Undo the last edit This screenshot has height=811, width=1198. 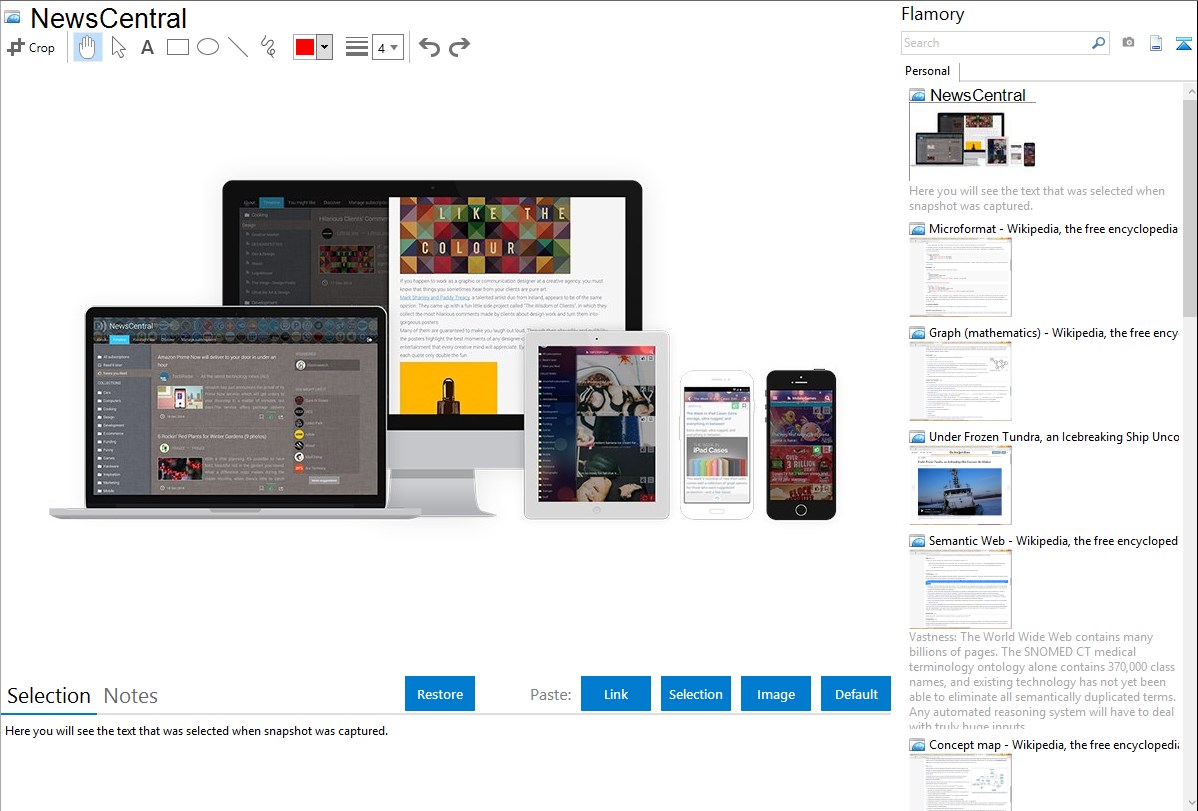[429, 47]
